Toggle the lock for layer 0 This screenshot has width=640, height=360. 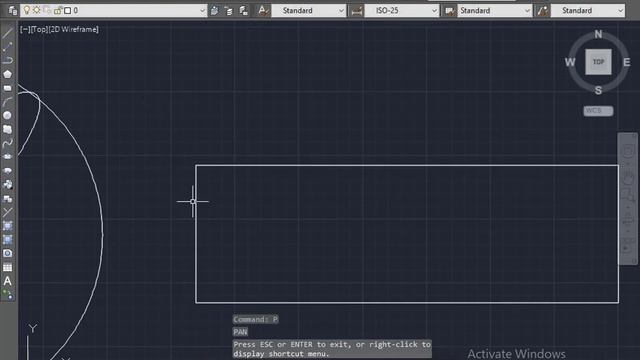point(58,11)
